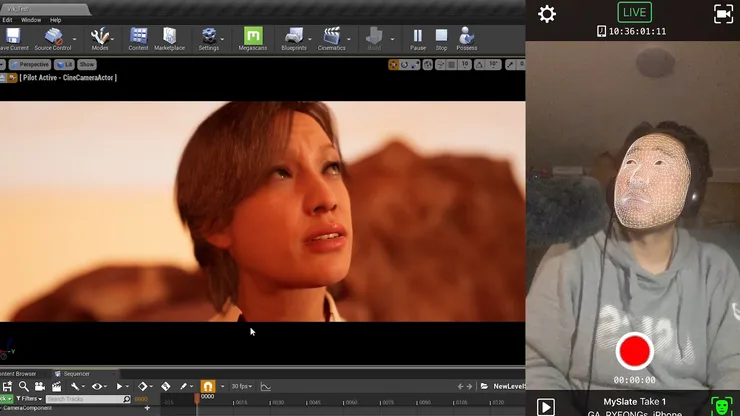Open the Window menu
This screenshot has height=416, width=740.
click(31, 20)
